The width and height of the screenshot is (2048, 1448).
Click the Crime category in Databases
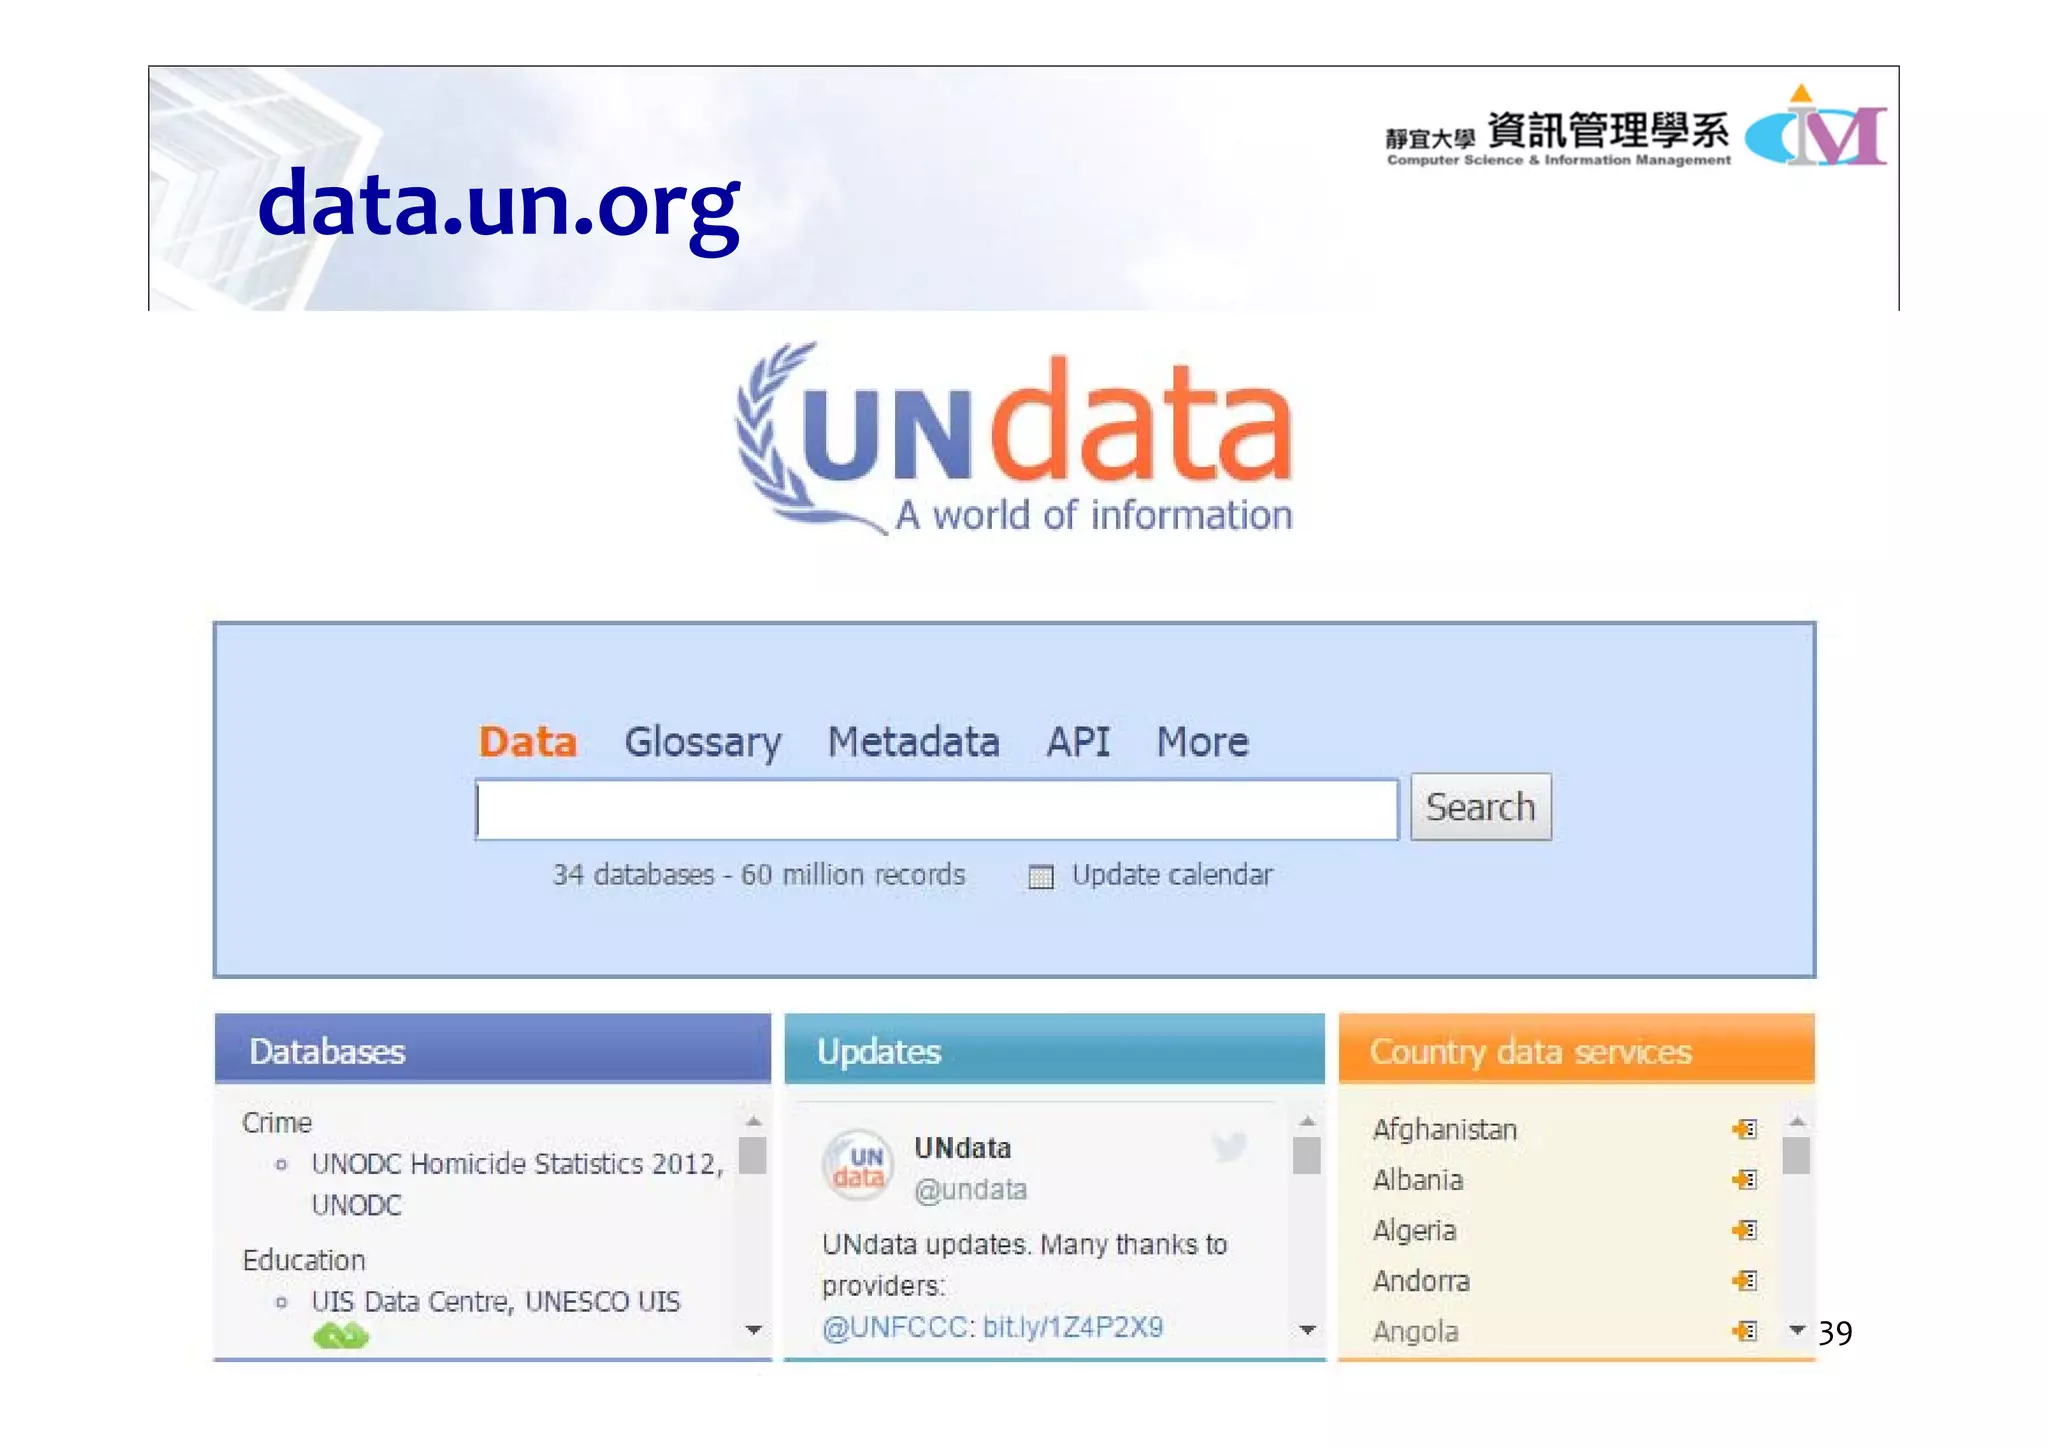click(x=277, y=1123)
